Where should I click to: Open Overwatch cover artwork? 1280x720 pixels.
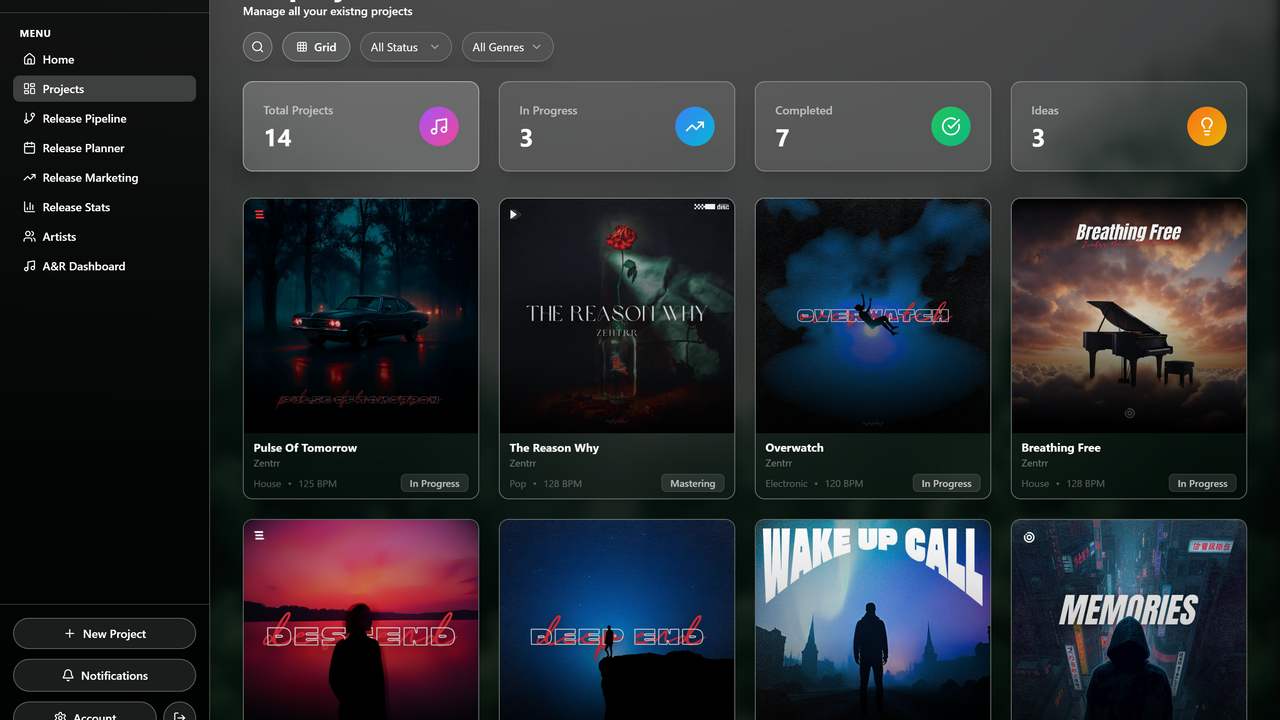click(x=873, y=316)
